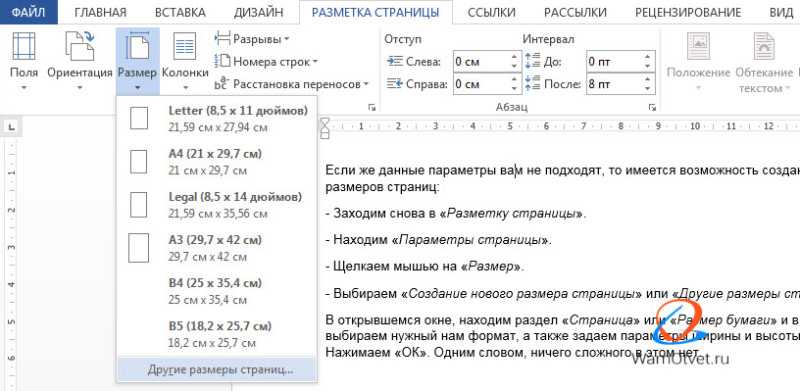Viewport: 800px width, 391px height.
Task: Open the Ориентация page orientation icon
Action: click(80, 46)
